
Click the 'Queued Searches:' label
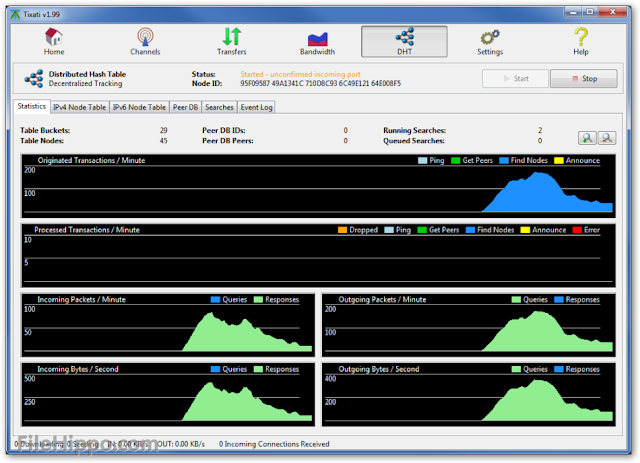(414, 141)
